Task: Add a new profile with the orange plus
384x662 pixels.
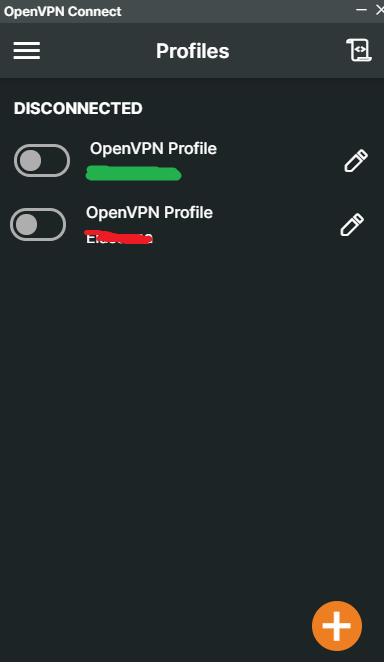Action: tap(337, 626)
